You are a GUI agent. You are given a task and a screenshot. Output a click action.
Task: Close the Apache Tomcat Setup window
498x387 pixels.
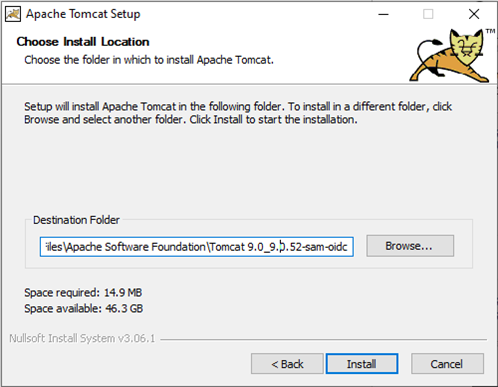[474, 14]
